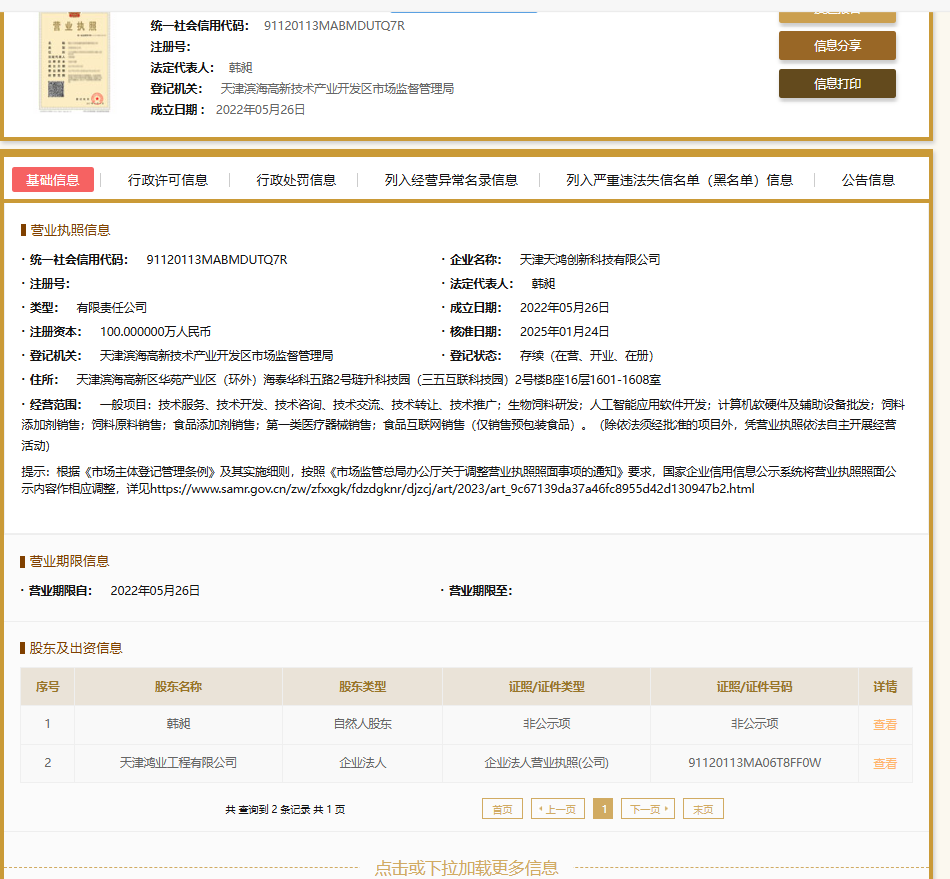Viewport: 950px width, 879px height.
Task: Click the 股东及出资信息 section heading
Action: [x=76, y=648]
